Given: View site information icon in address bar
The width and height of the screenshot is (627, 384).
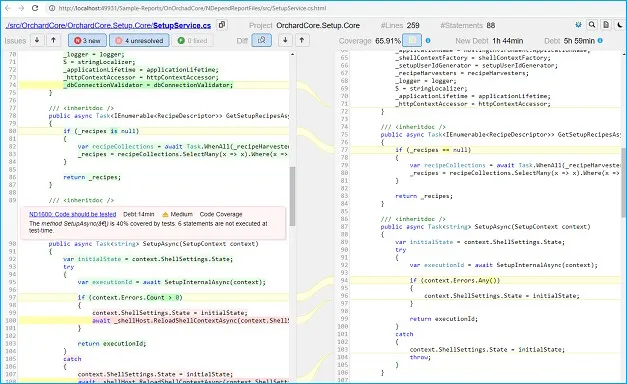Looking at the screenshot, I should click(52, 8).
